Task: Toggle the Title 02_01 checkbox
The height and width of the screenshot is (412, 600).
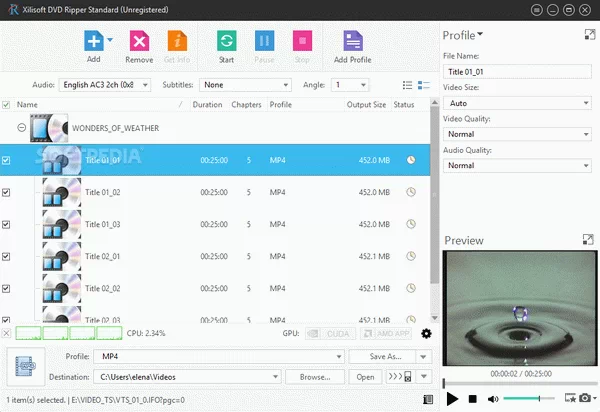Action: point(7,256)
